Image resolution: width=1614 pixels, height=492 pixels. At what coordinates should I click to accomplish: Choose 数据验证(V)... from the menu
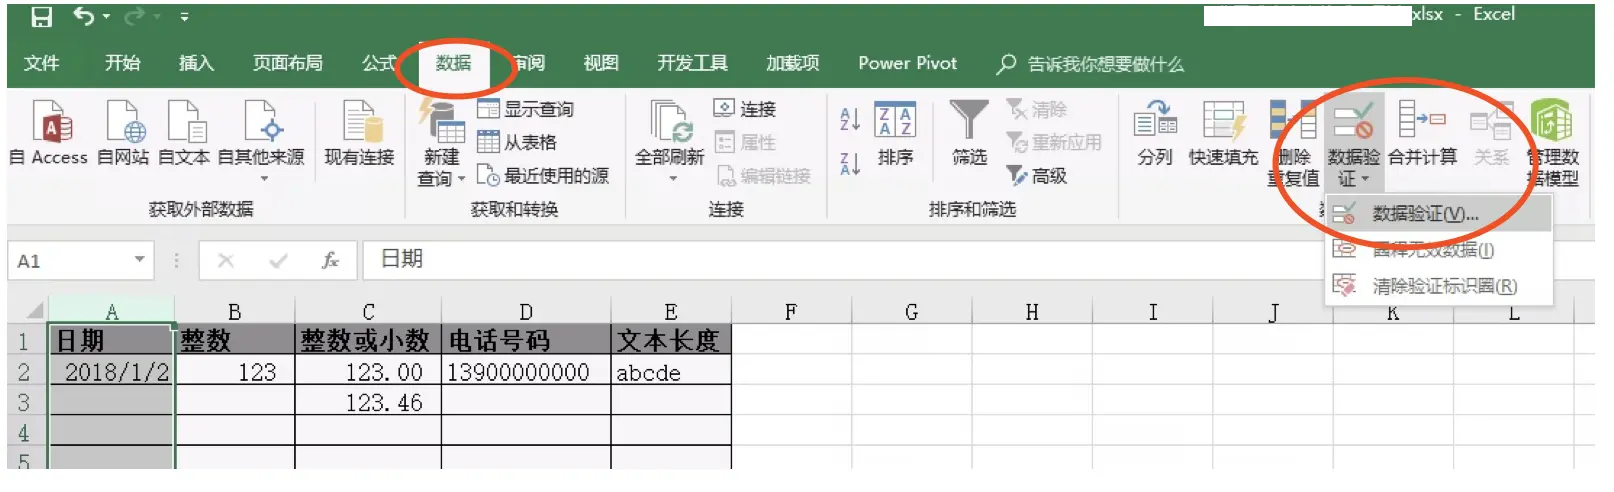[1439, 214]
